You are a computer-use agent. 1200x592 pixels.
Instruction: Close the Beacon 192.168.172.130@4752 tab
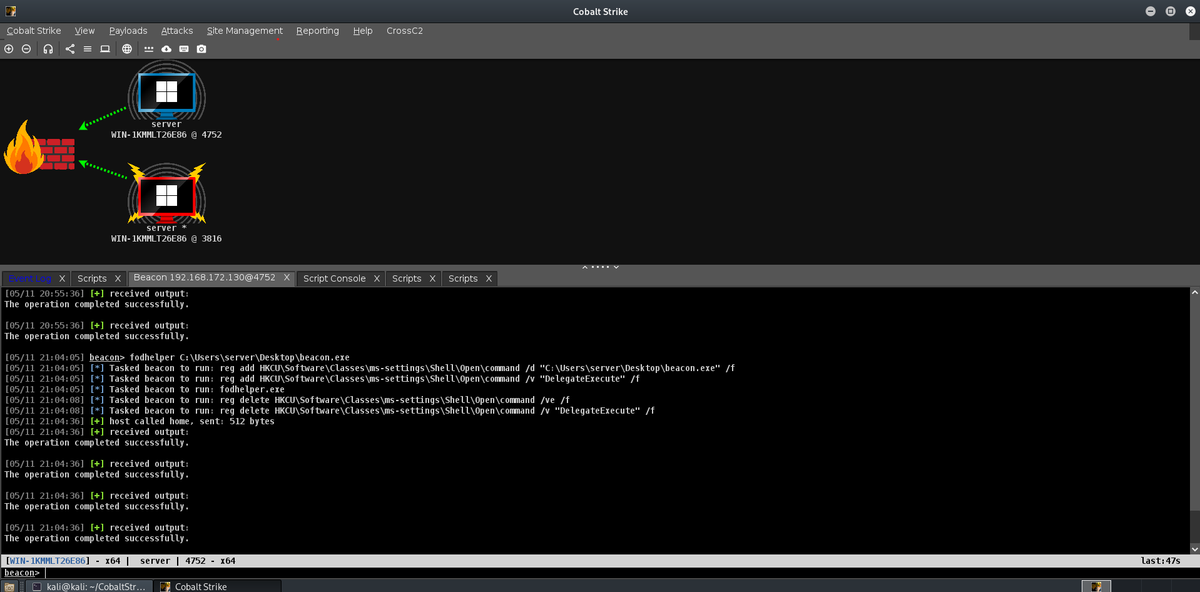[286, 278]
